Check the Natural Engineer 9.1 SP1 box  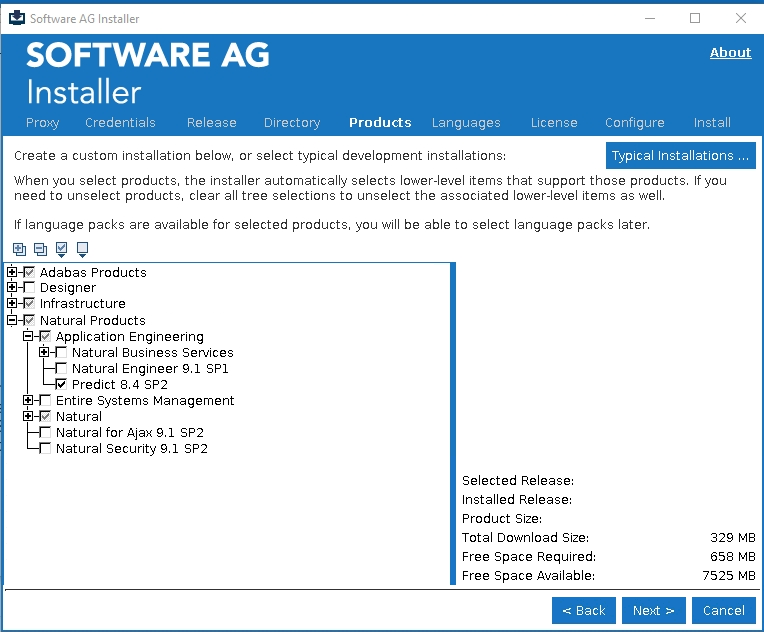(x=61, y=369)
